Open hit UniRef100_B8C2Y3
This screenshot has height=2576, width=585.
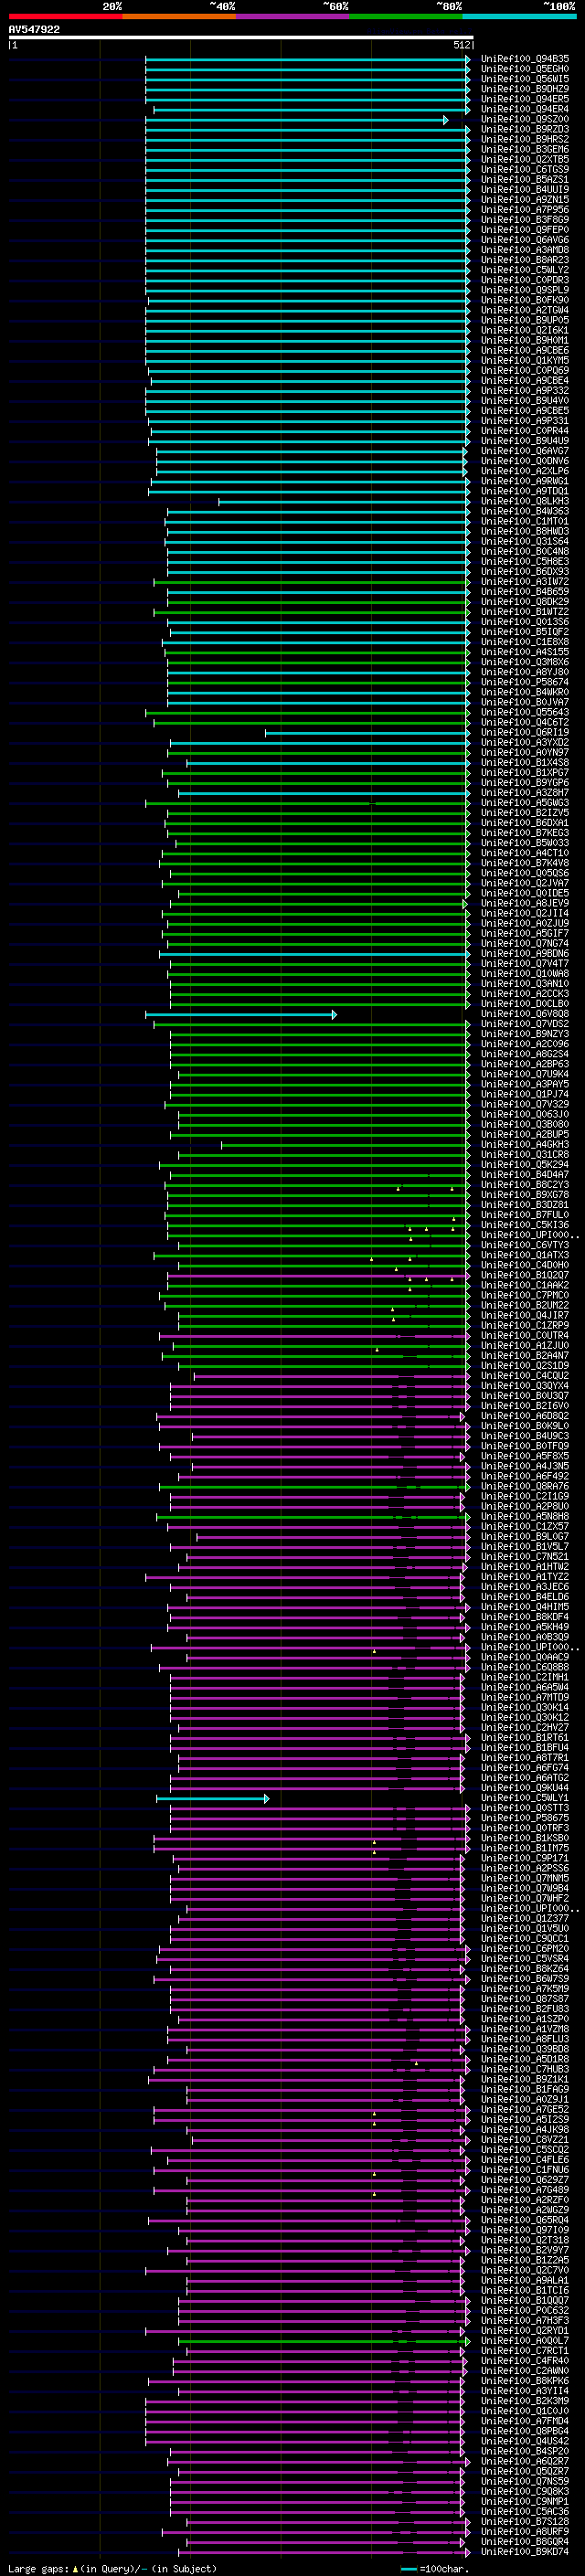(x=525, y=1185)
